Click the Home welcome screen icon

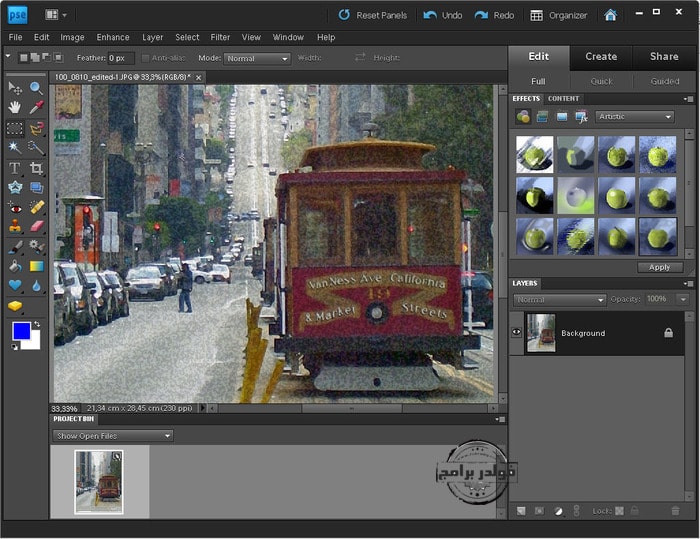[x=610, y=15]
